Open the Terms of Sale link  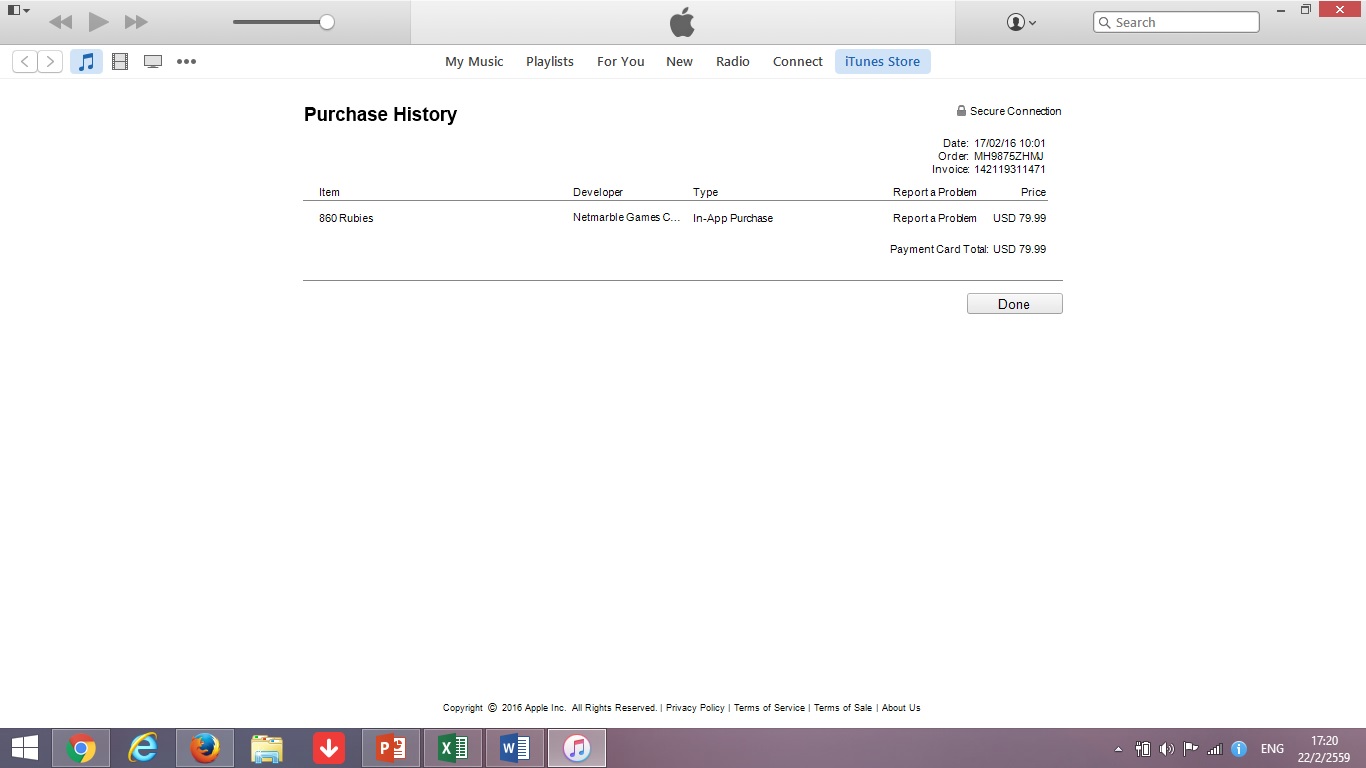(843, 708)
